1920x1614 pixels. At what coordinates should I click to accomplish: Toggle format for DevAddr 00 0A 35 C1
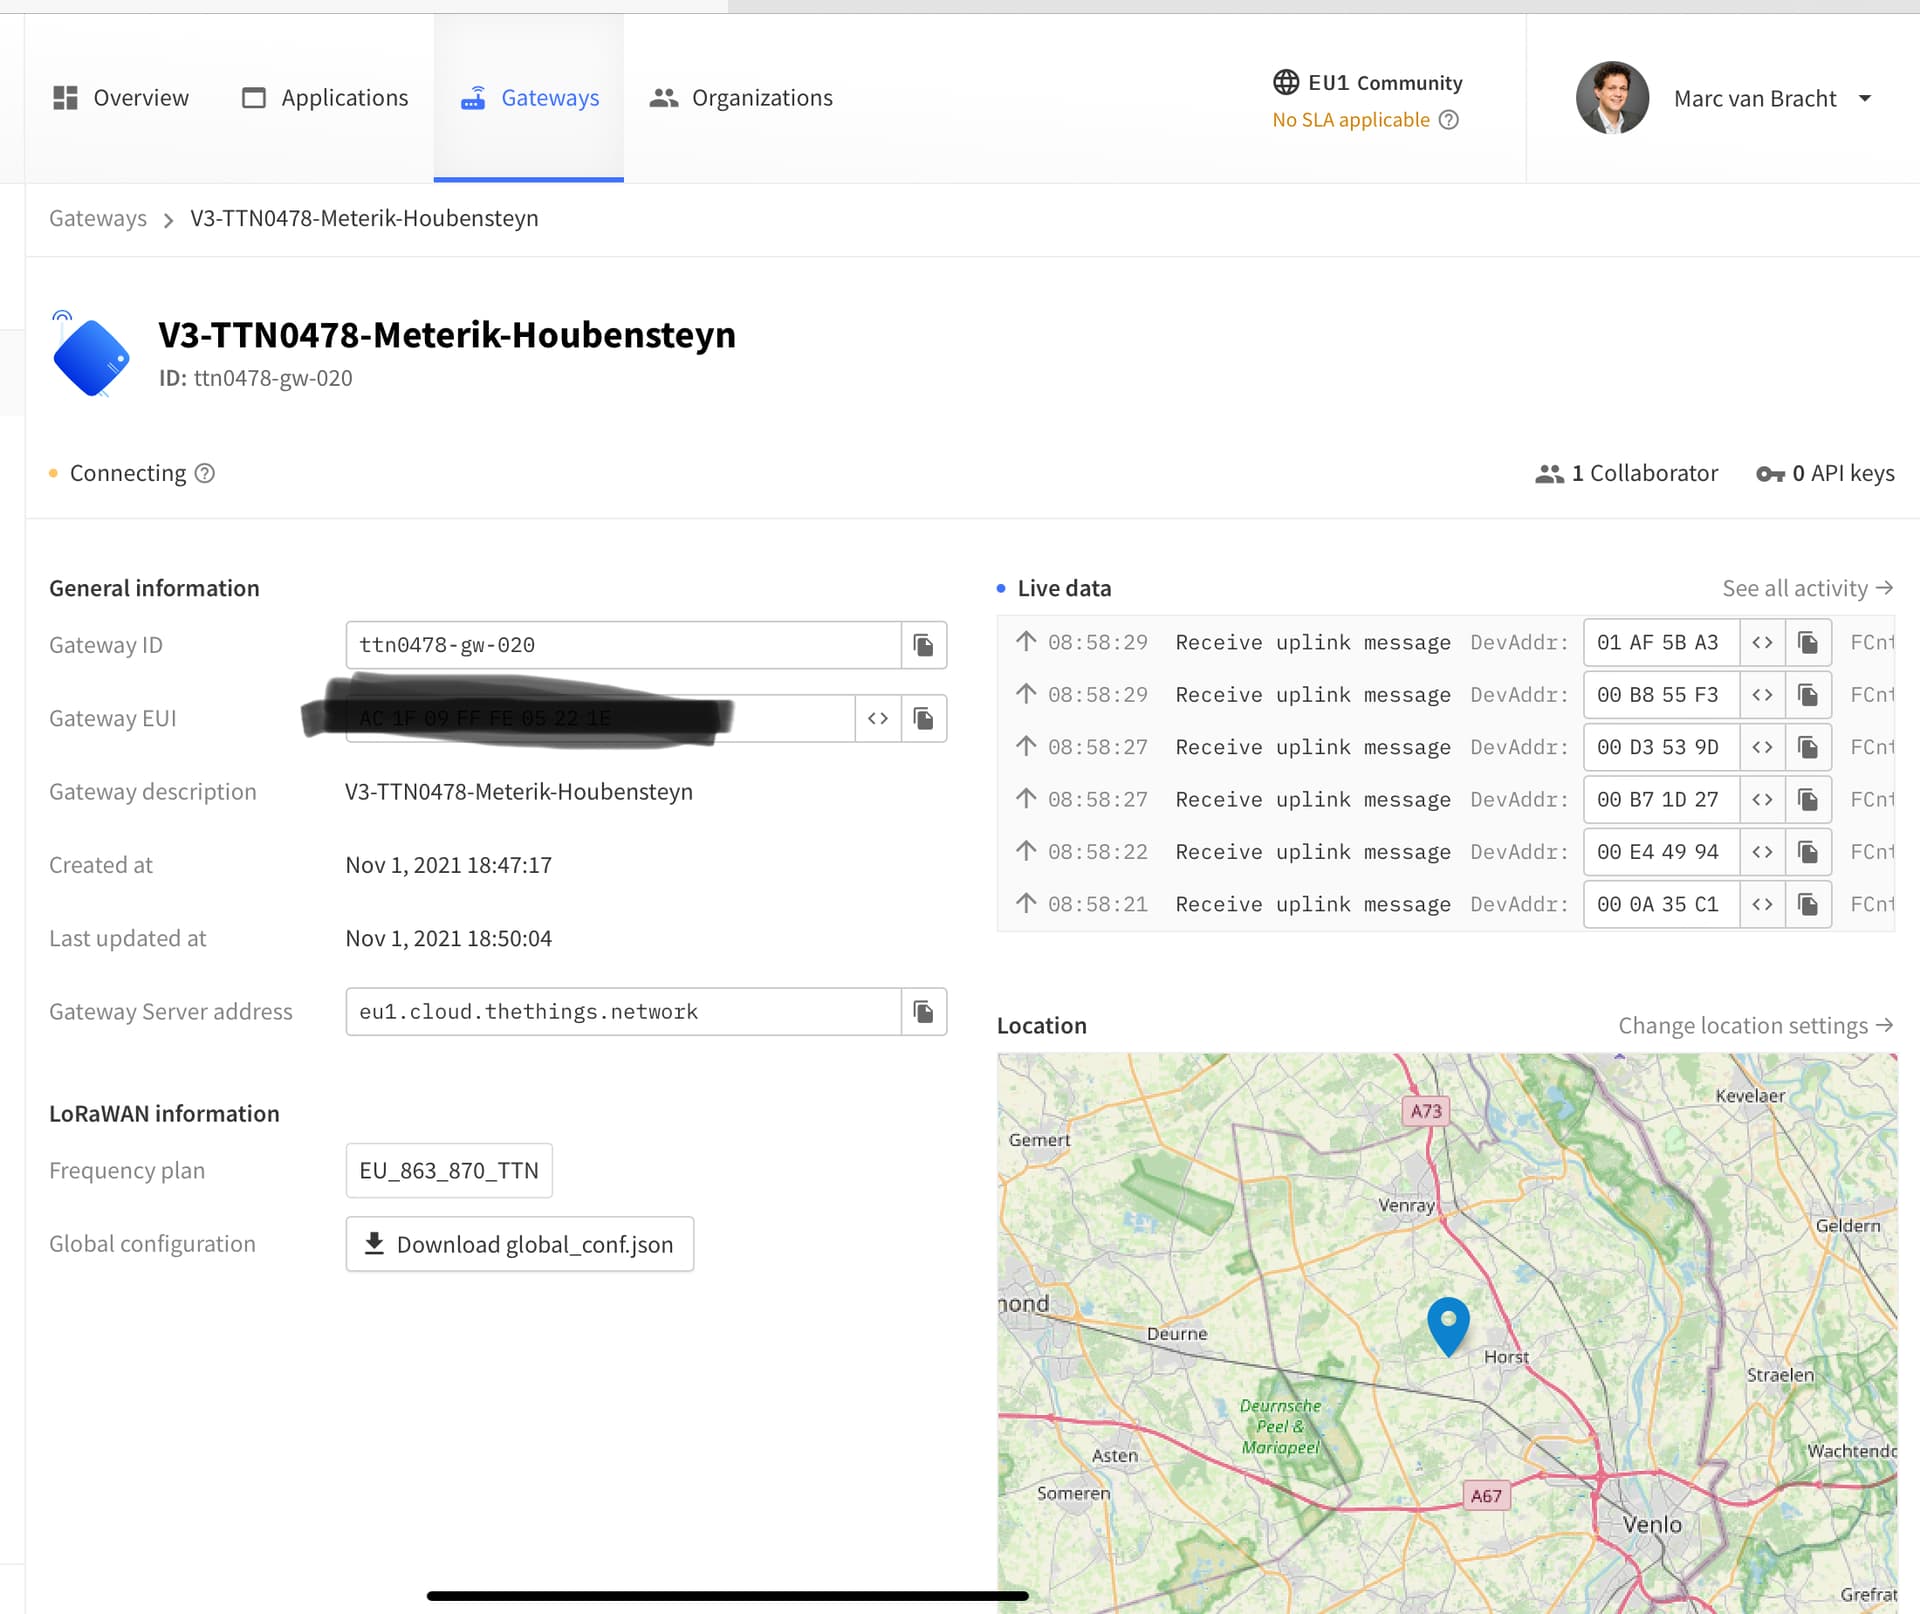click(1763, 904)
